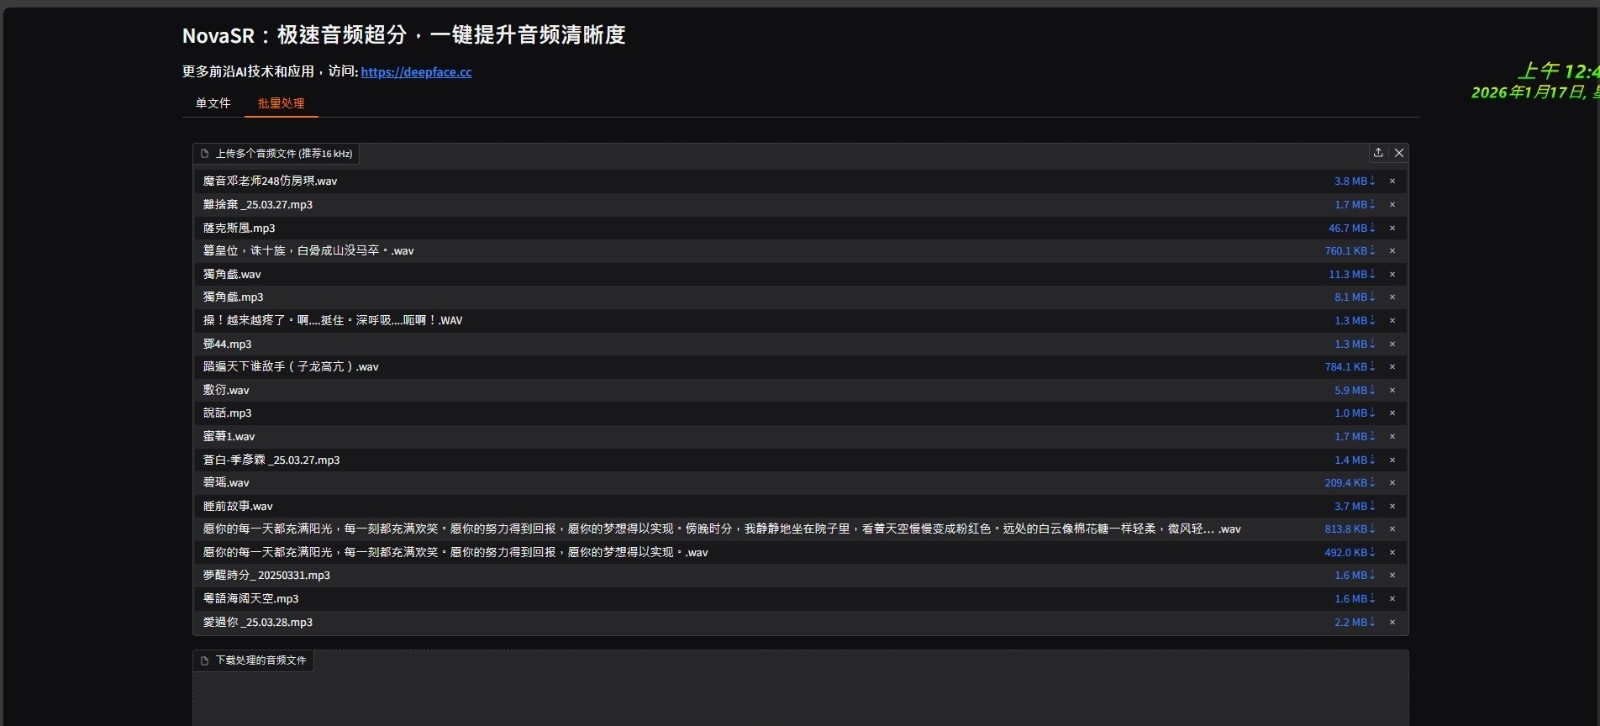Viewport: 1600px width, 726px height.
Task: Remove 難捨棄 _25.03.27.mp3 from the upload list
Action: (1392, 204)
